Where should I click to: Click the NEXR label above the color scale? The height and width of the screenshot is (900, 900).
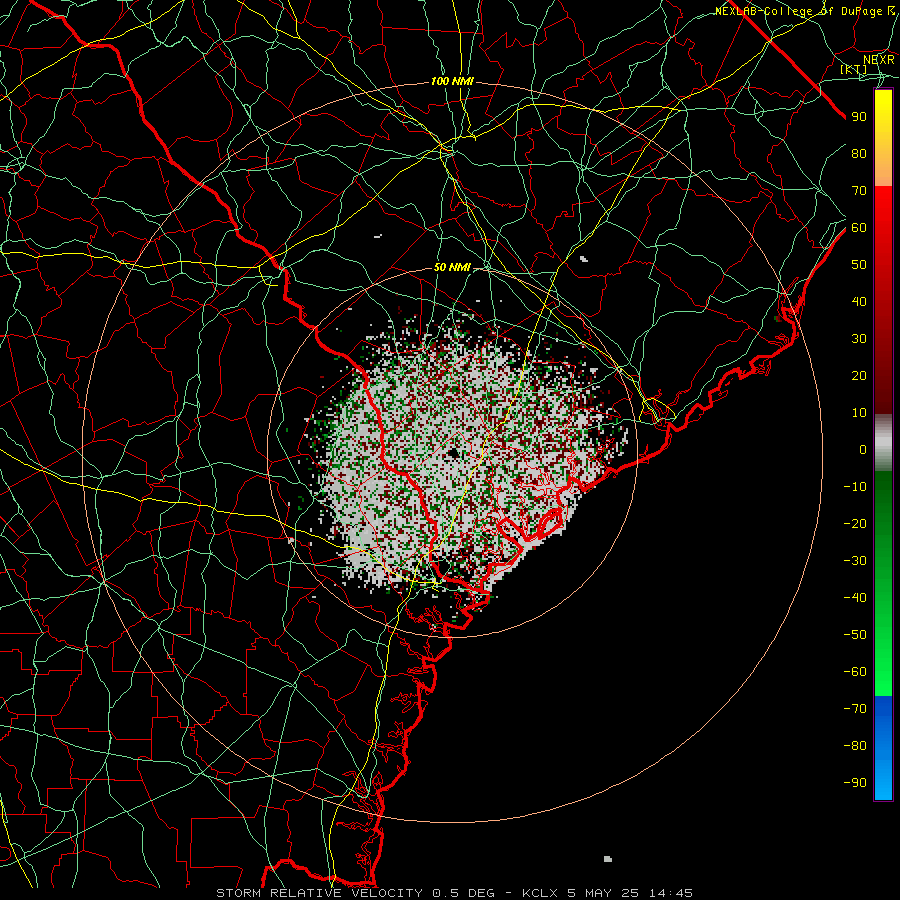tap(878, 60)
